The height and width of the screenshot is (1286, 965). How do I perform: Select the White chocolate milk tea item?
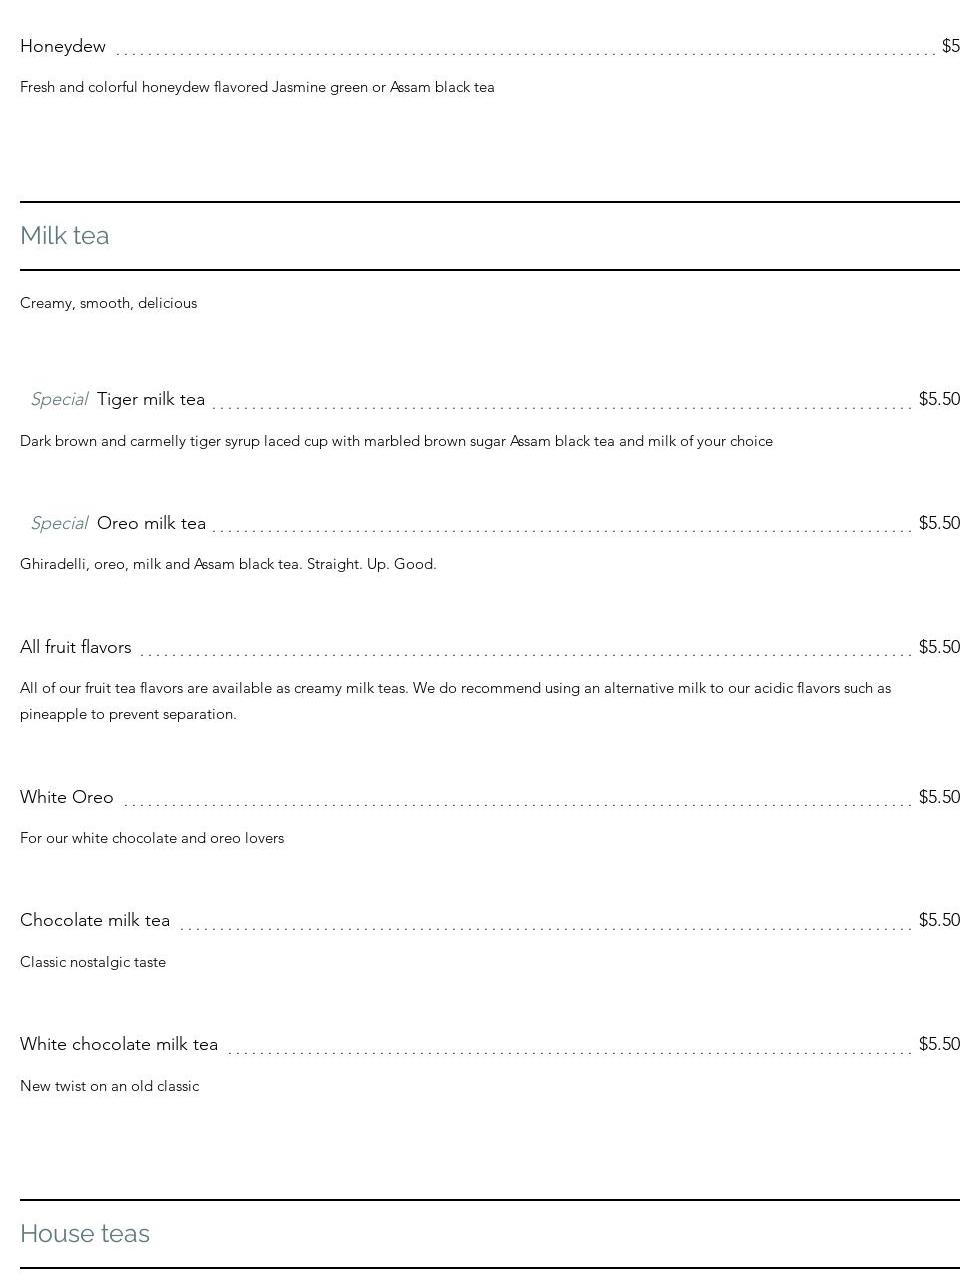(119, 1044)
